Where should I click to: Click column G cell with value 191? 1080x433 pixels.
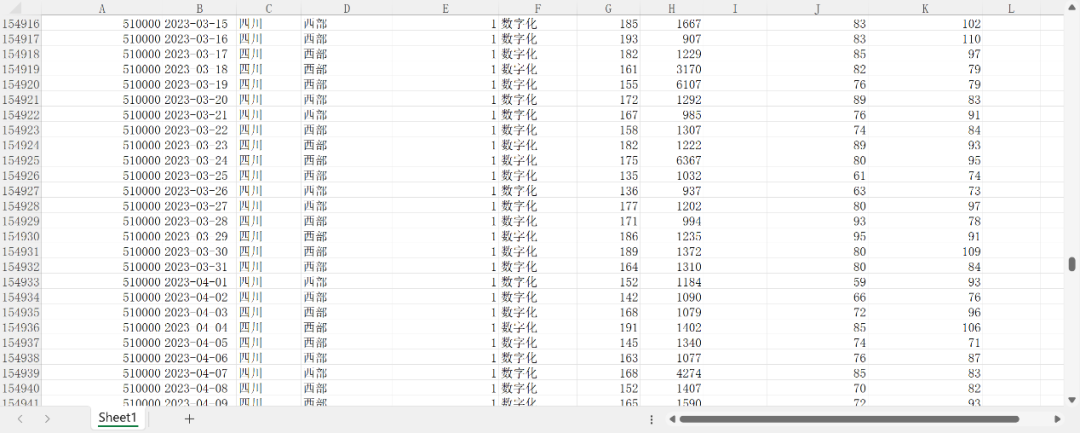608,327
